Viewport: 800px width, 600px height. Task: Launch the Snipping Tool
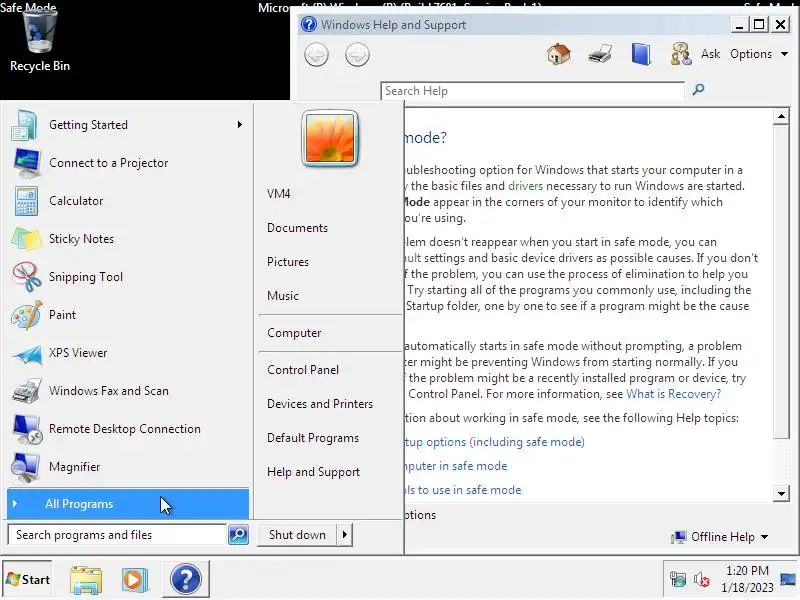(x=128, y=277)
